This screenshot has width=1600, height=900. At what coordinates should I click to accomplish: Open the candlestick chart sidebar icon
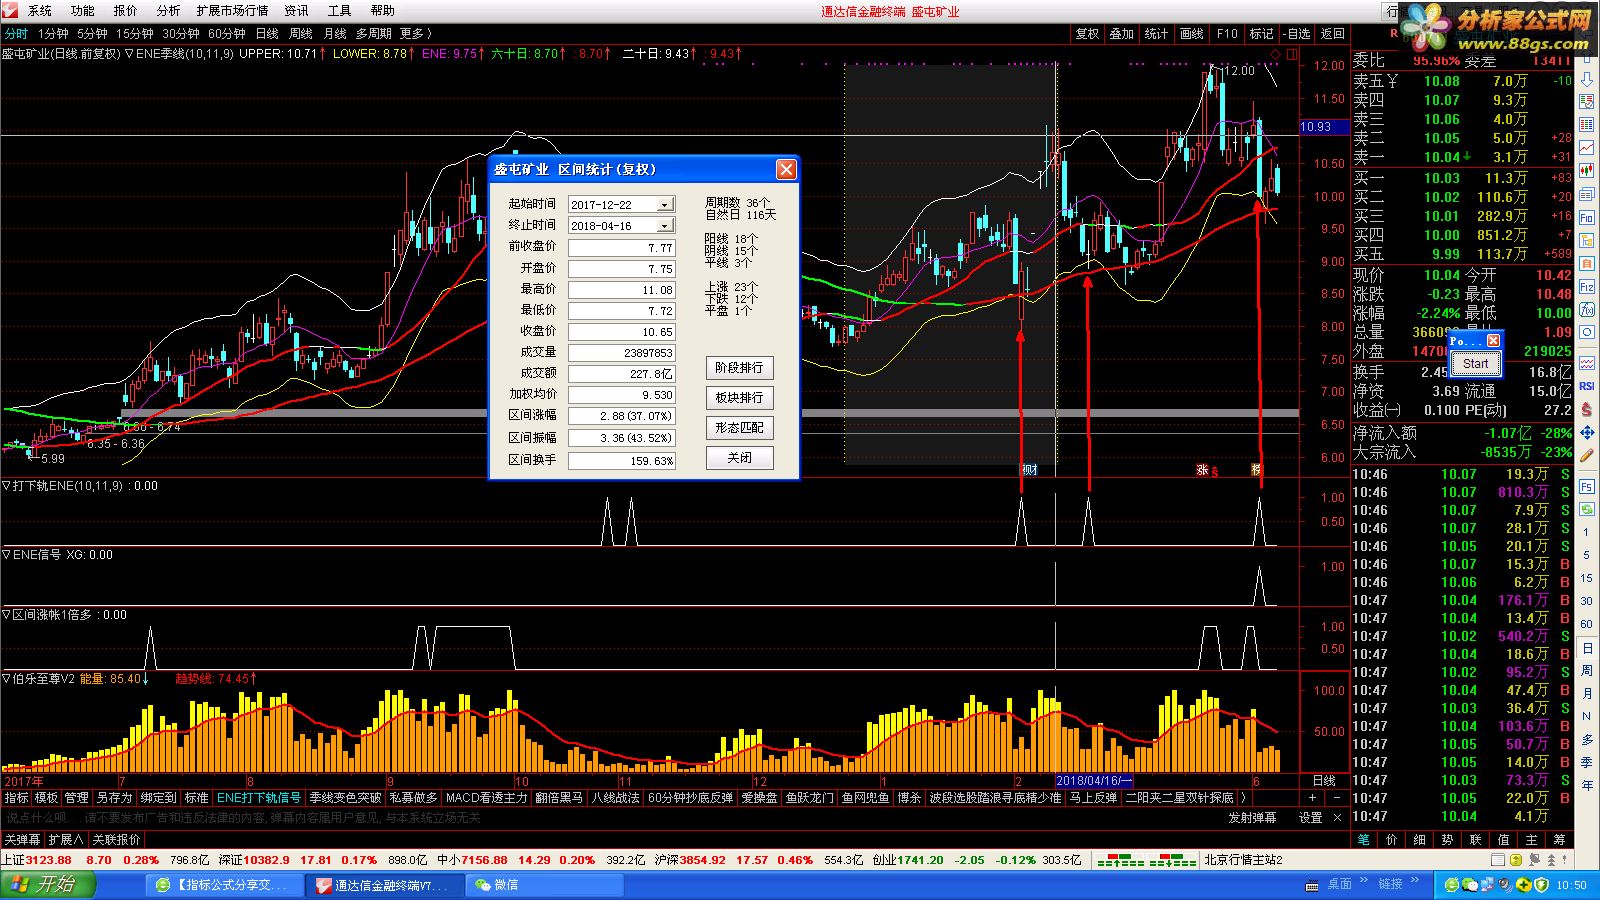[x=1587, y=171]
